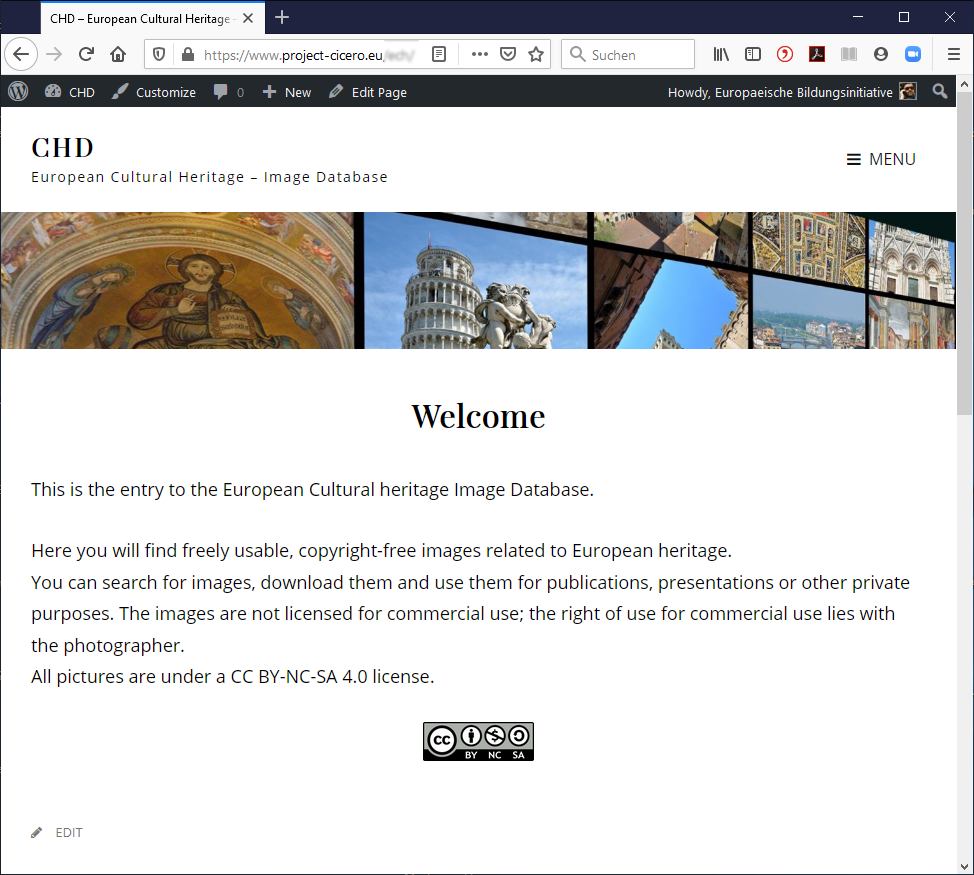This screenshot has width=974, height=875.
Task: Open the Firefox library icon
Action: (x=721, y=55)
